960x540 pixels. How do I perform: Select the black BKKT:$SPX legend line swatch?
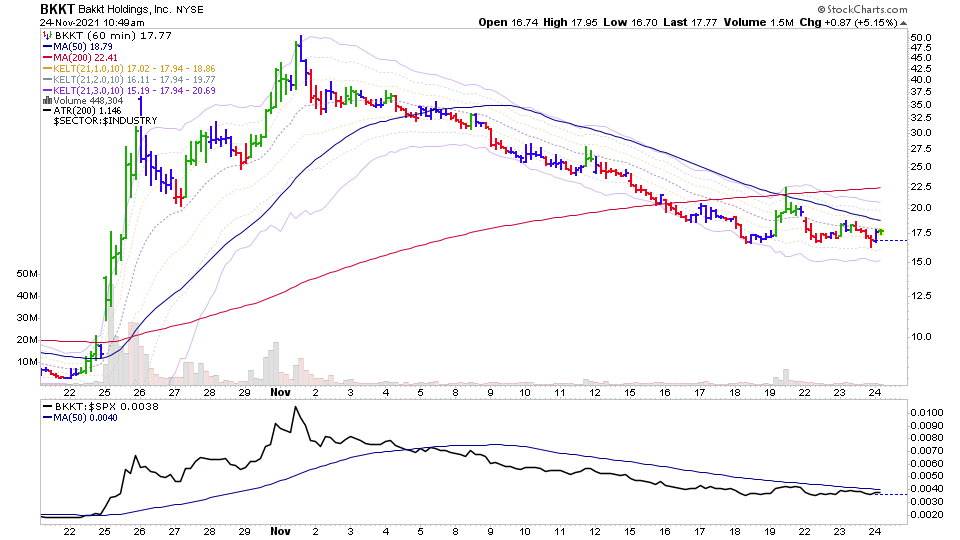coord(47,407)
